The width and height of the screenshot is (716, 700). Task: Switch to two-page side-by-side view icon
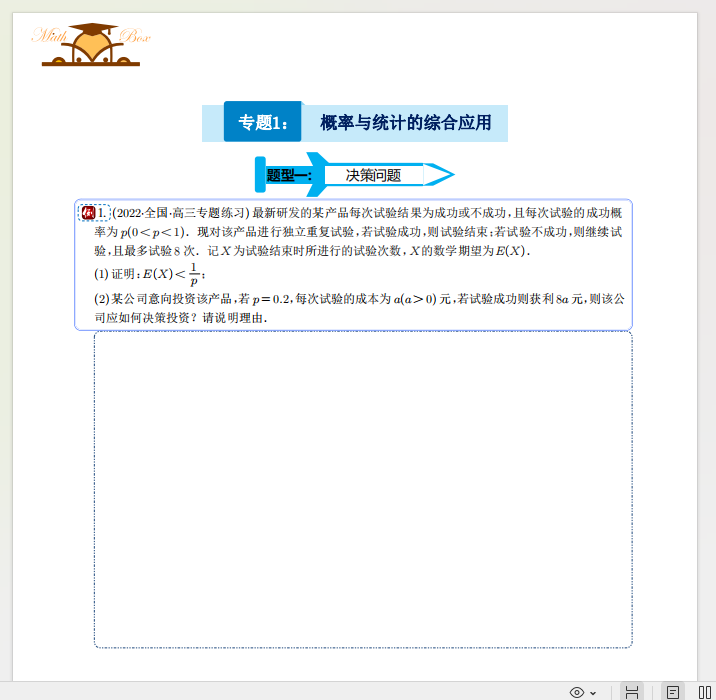(x=704, y=692)
